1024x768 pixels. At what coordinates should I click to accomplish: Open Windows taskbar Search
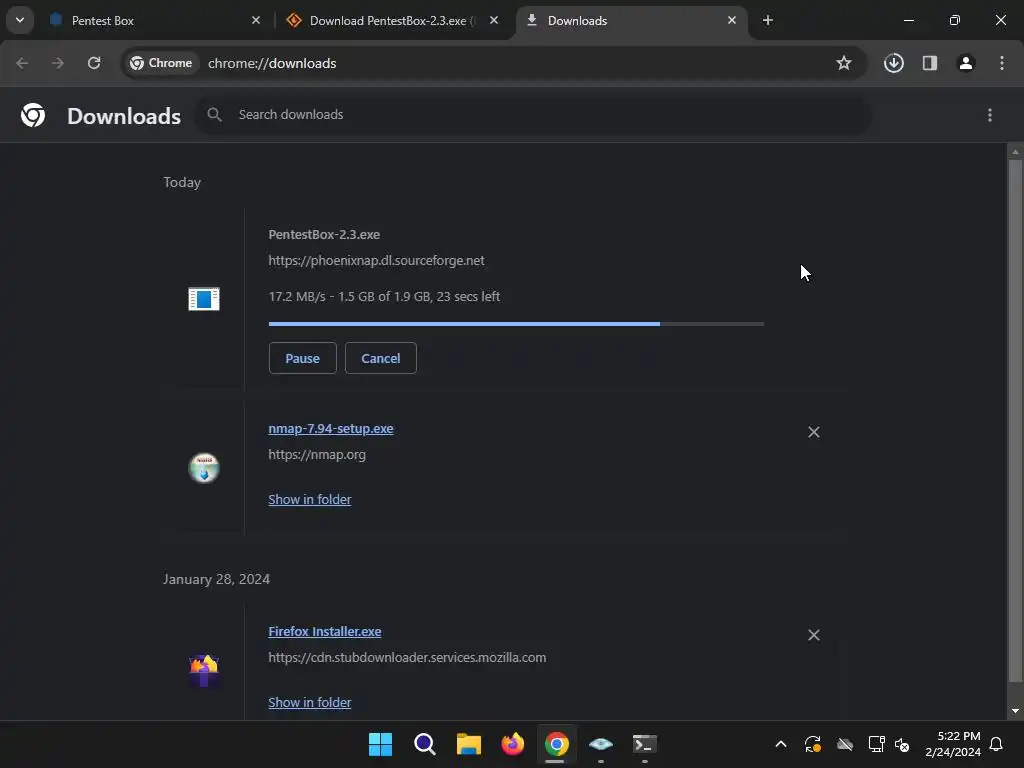(424, 744)
